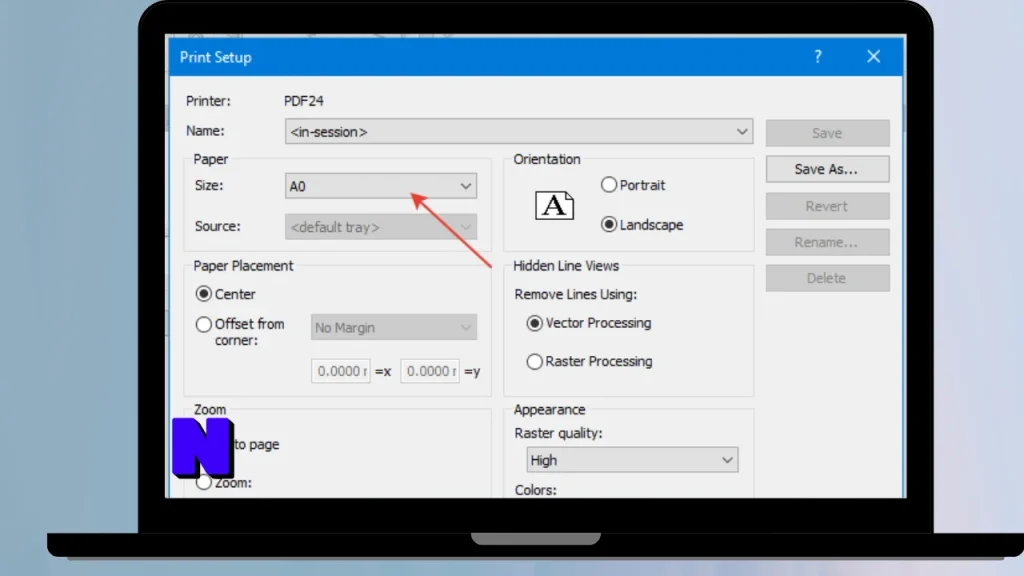Click the help question mark icon
Screen dimensions: 1024x576
tap(818, 57)
